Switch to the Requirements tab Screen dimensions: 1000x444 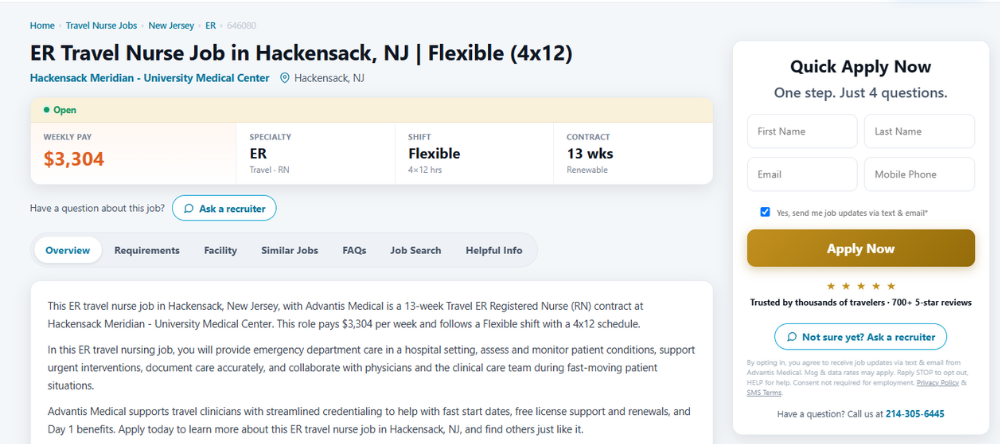[147, 250]
